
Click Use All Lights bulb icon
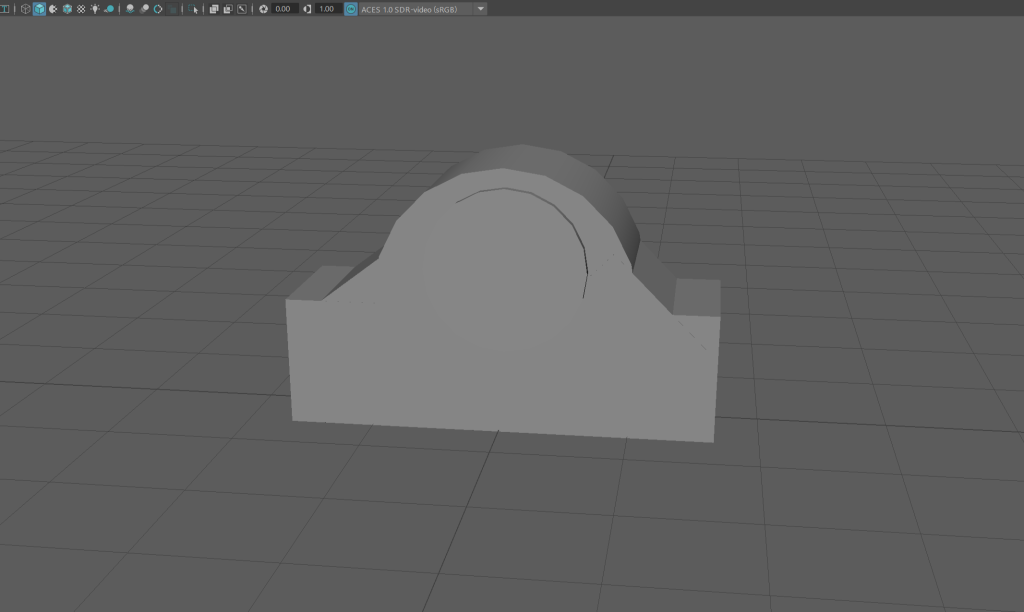click(x=95, y=8)
